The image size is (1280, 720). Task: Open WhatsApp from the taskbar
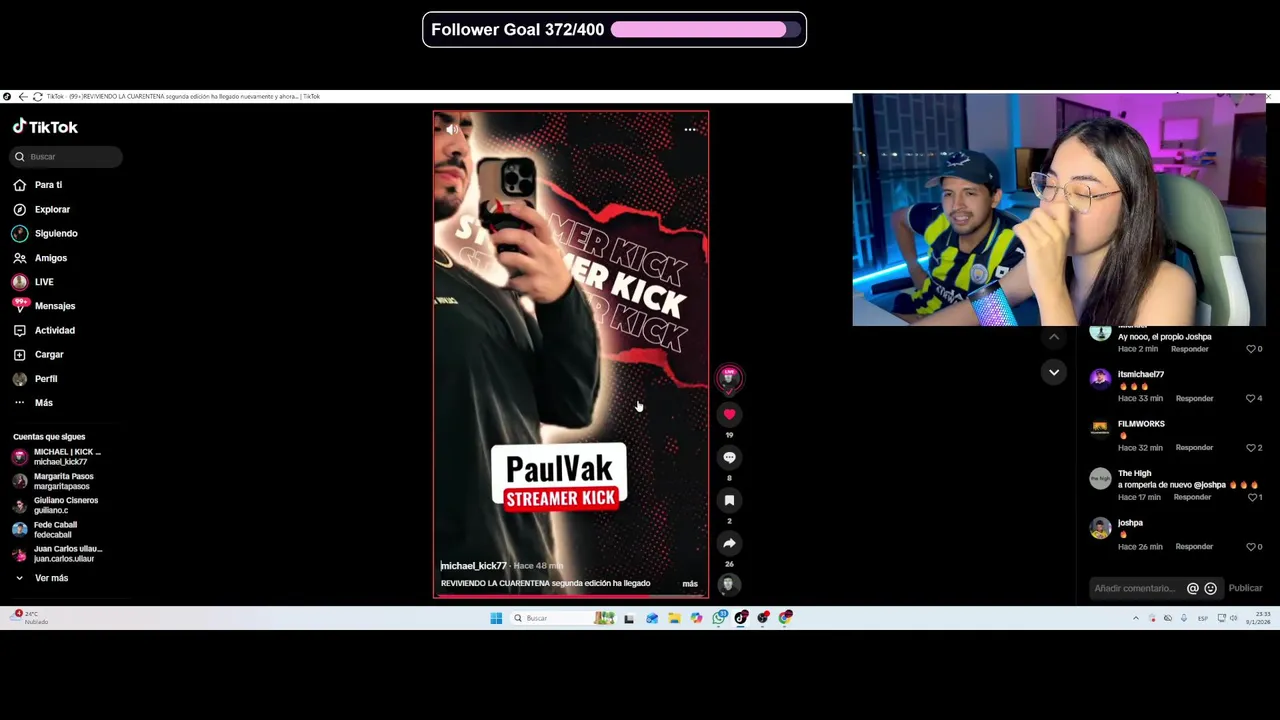[x=719, y=618]
